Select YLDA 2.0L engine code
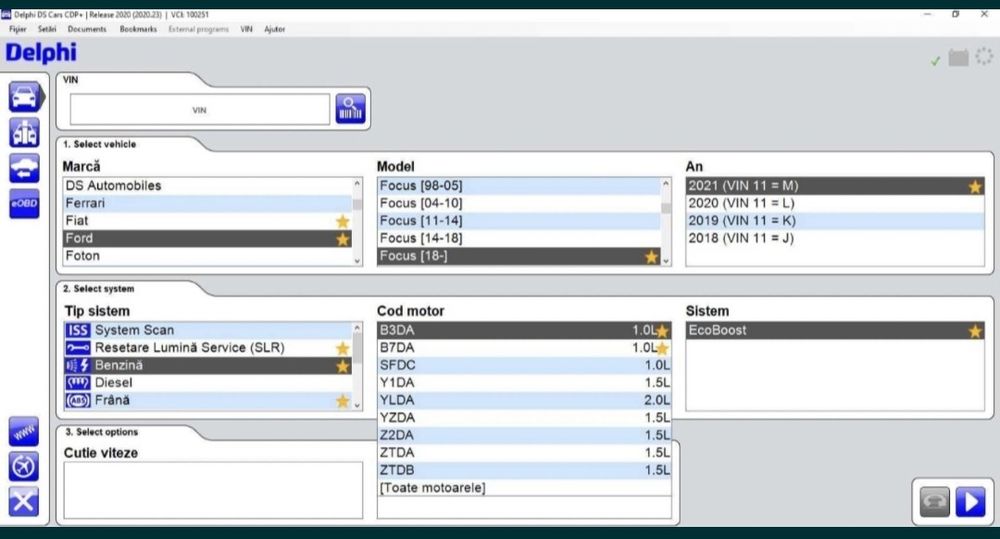 (x=524, y=400)
